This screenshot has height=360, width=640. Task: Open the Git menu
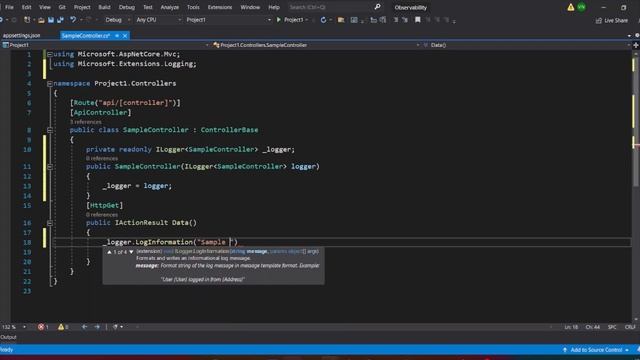click(62, 7)
